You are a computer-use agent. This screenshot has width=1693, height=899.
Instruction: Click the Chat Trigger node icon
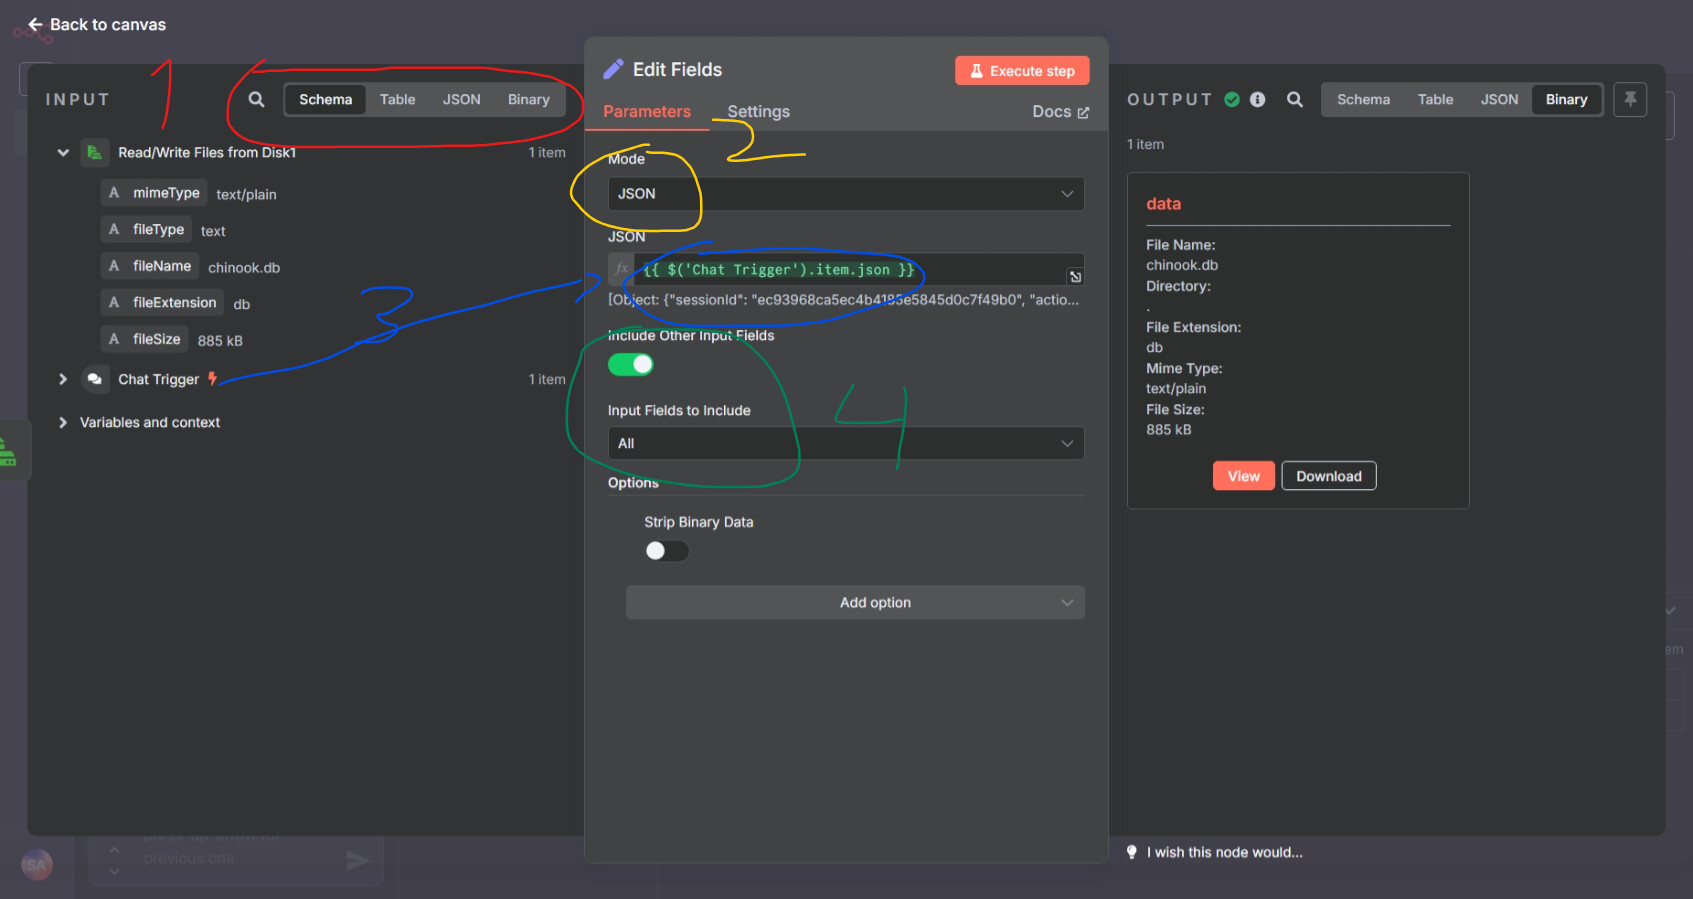pyautogui.click(x=95, y=379)
